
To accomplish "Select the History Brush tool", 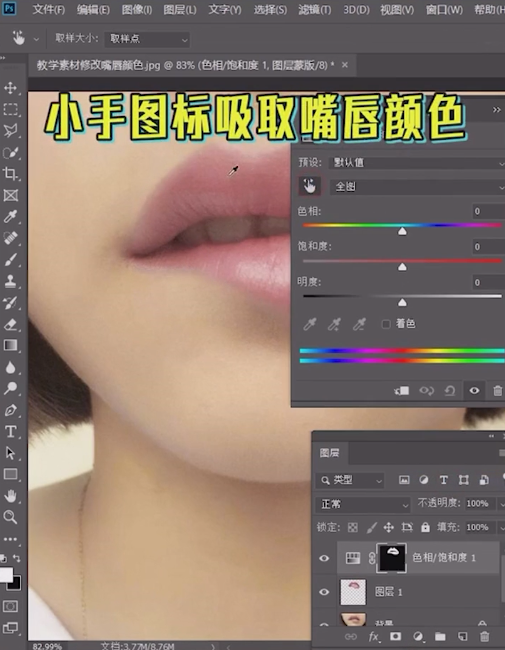I will [10, 303].
